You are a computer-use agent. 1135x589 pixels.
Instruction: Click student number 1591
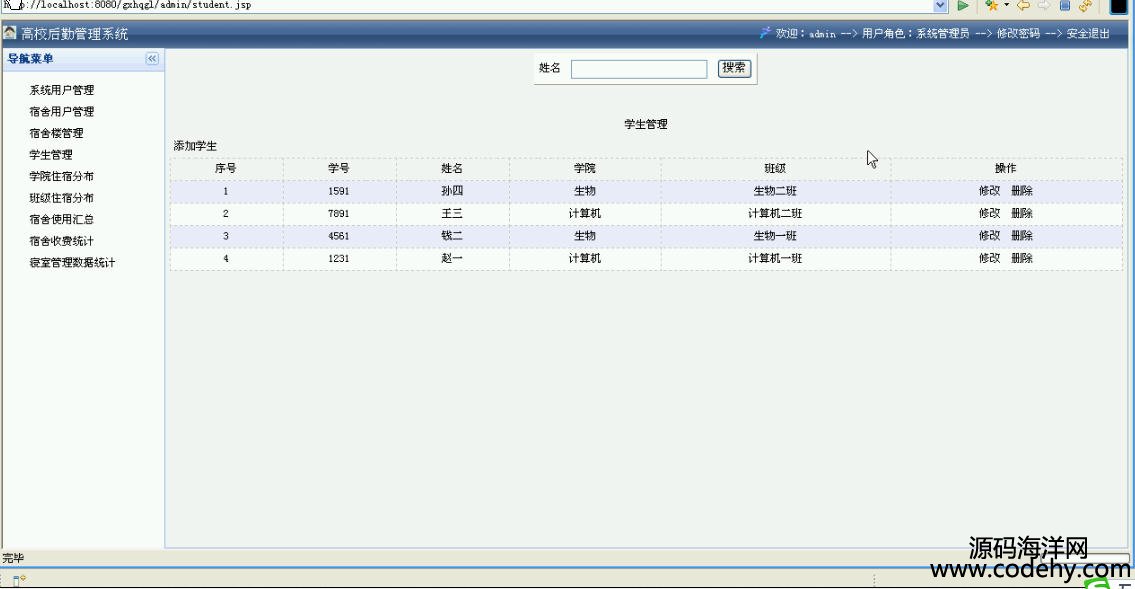339,192
